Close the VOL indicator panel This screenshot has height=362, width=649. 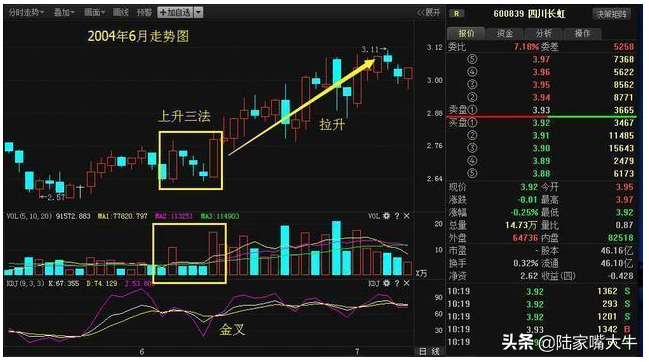[406, 216]
